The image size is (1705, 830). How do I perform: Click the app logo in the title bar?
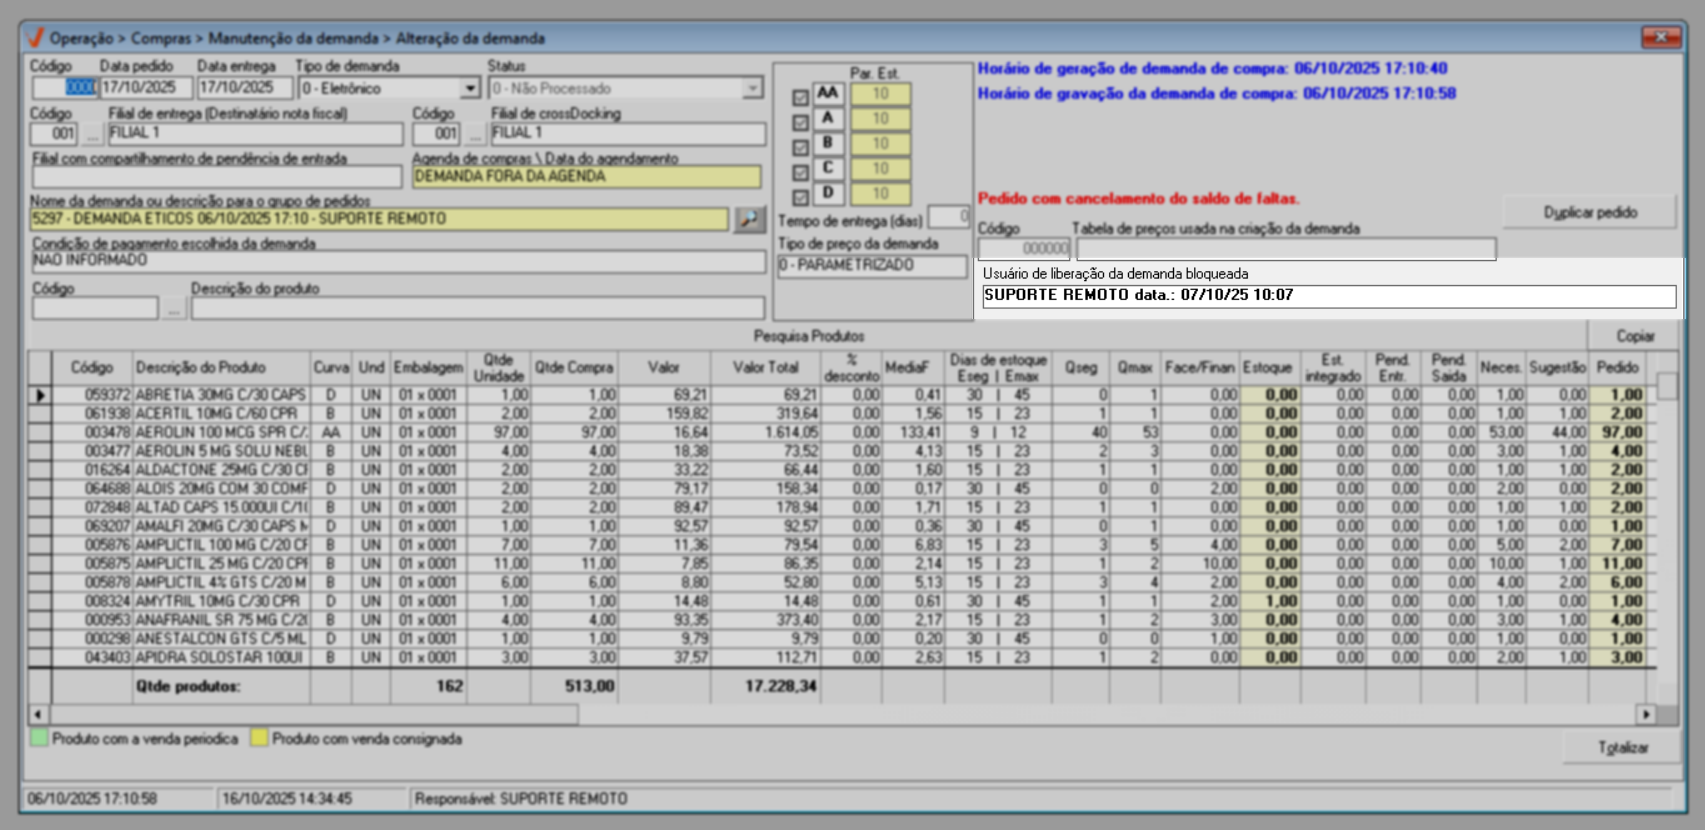[x=35, y=38]
